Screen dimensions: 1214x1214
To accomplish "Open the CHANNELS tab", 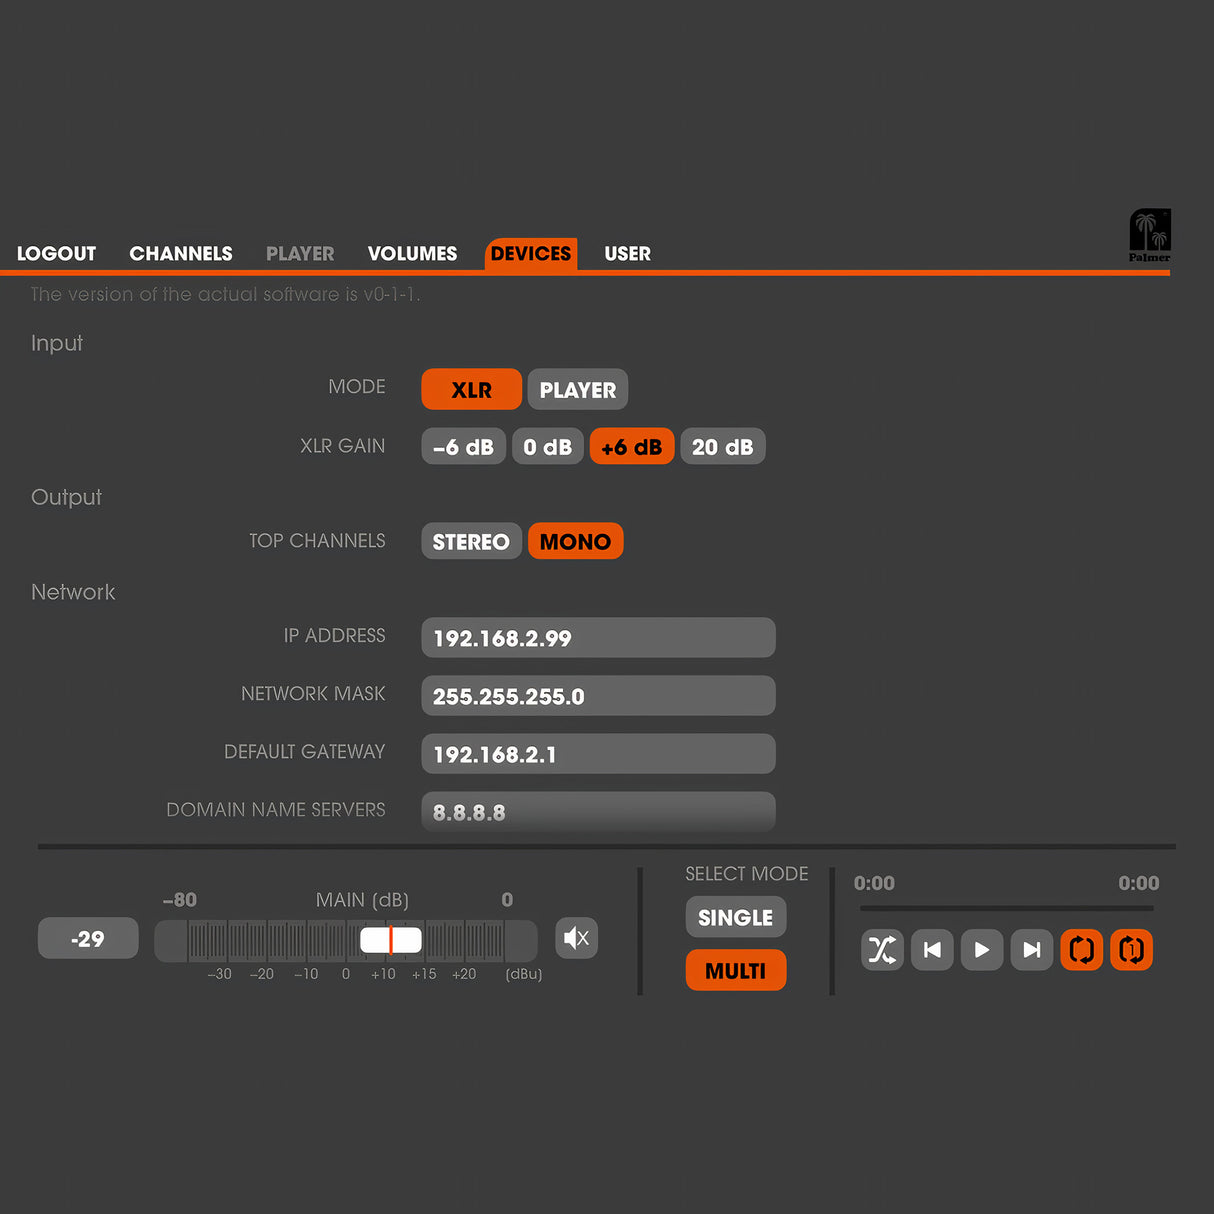I will click(x=181, y=254).
